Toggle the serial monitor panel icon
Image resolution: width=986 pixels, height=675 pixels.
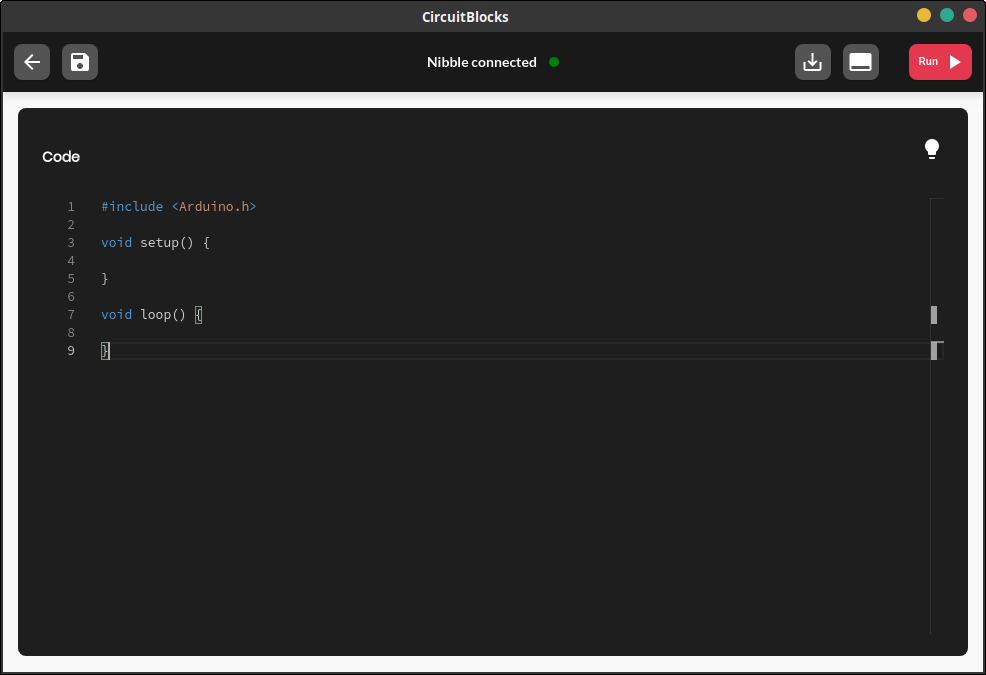click(860, 62)
